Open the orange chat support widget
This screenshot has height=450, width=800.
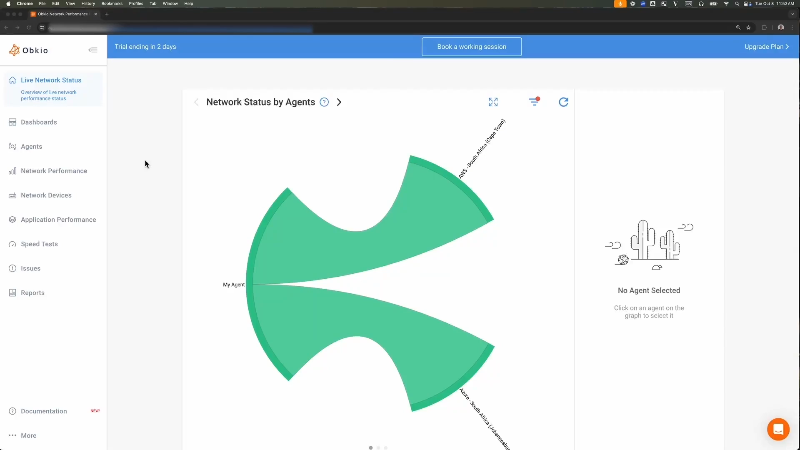pos(778,429)
